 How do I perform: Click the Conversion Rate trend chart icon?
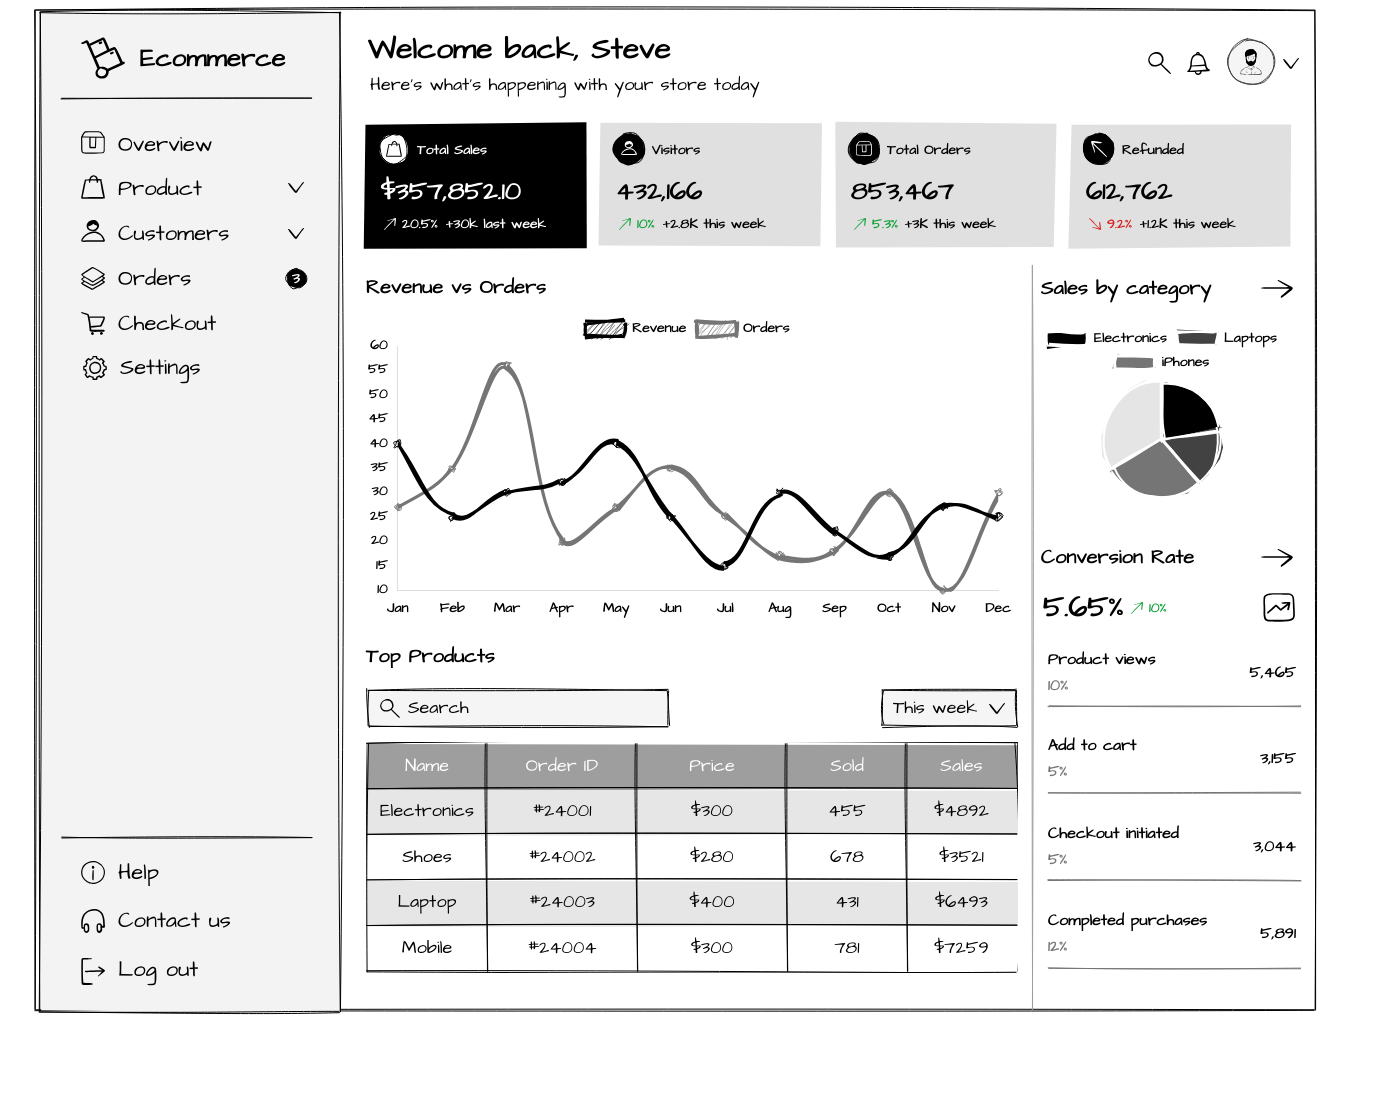tap(1278, 607)
